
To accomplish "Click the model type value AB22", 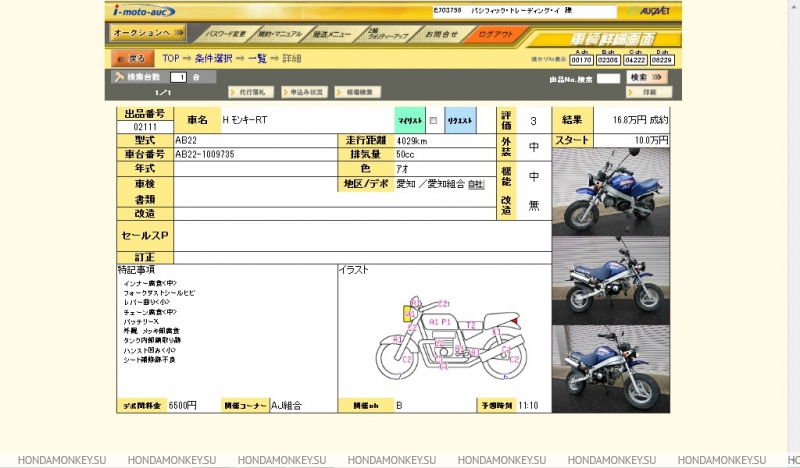I will (186, 140).
